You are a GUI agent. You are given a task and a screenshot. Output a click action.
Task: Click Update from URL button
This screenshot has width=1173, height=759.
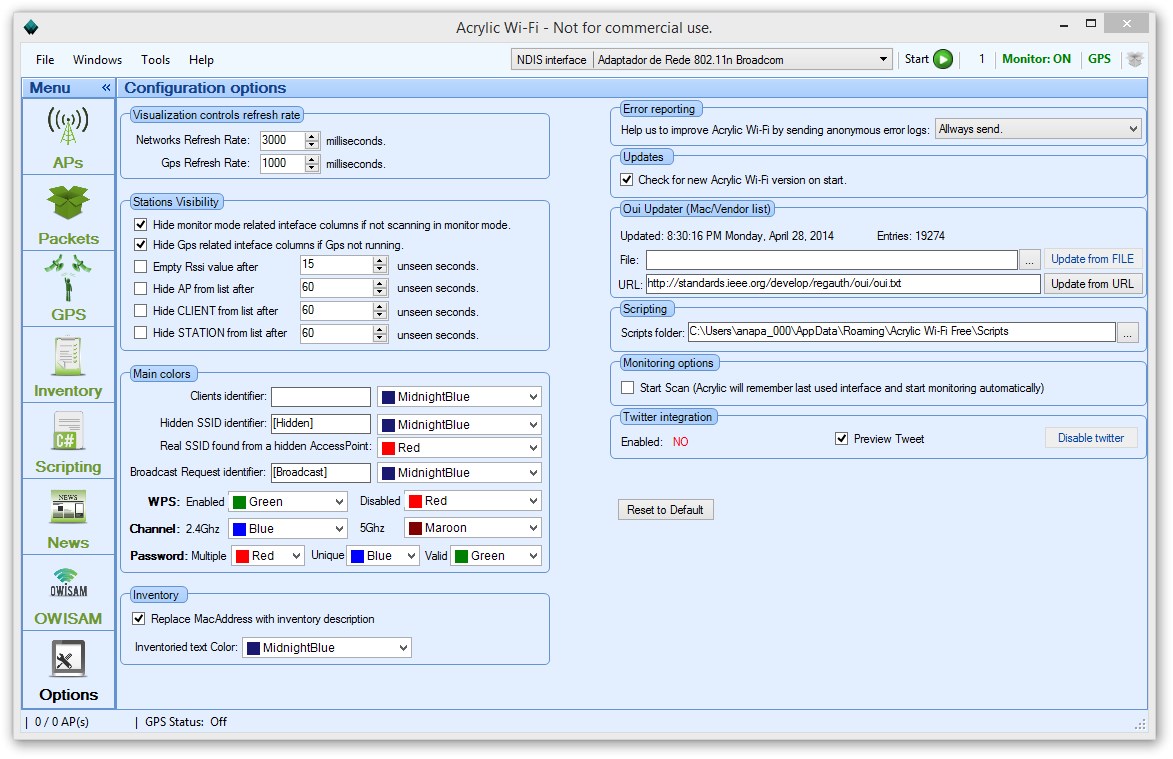[x=1092, y=283]
